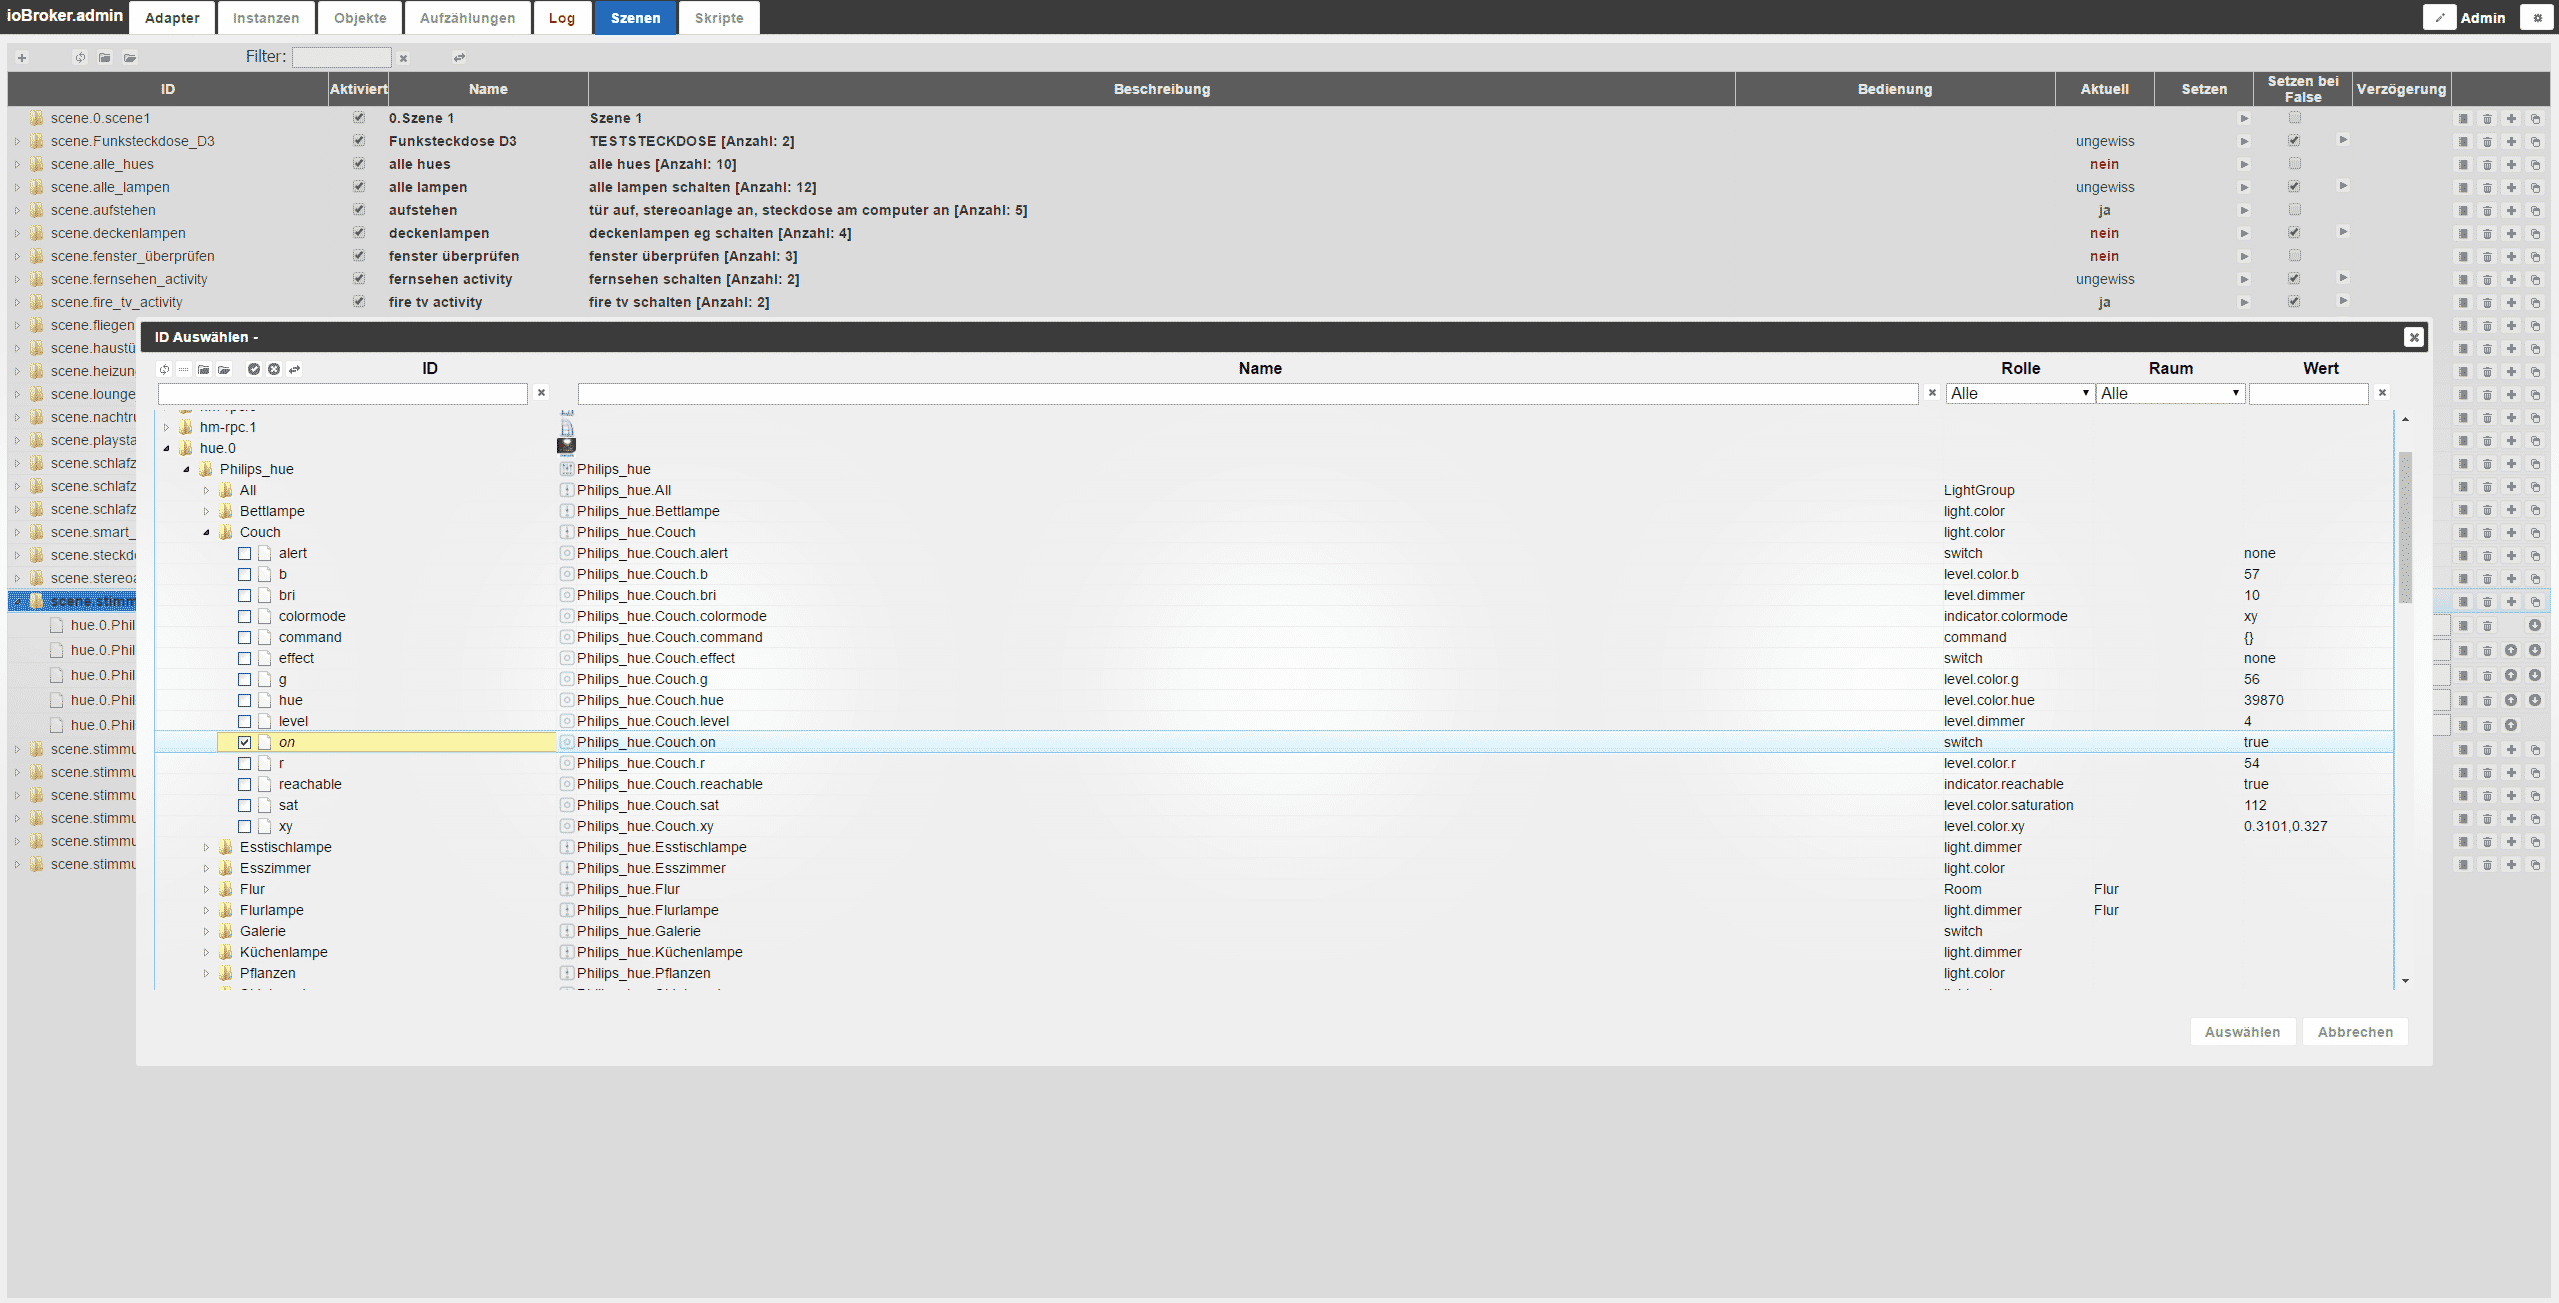Open the Skripte tab
The image size is (2559, 1303).
pyautogui.click(x=718, y=18)
